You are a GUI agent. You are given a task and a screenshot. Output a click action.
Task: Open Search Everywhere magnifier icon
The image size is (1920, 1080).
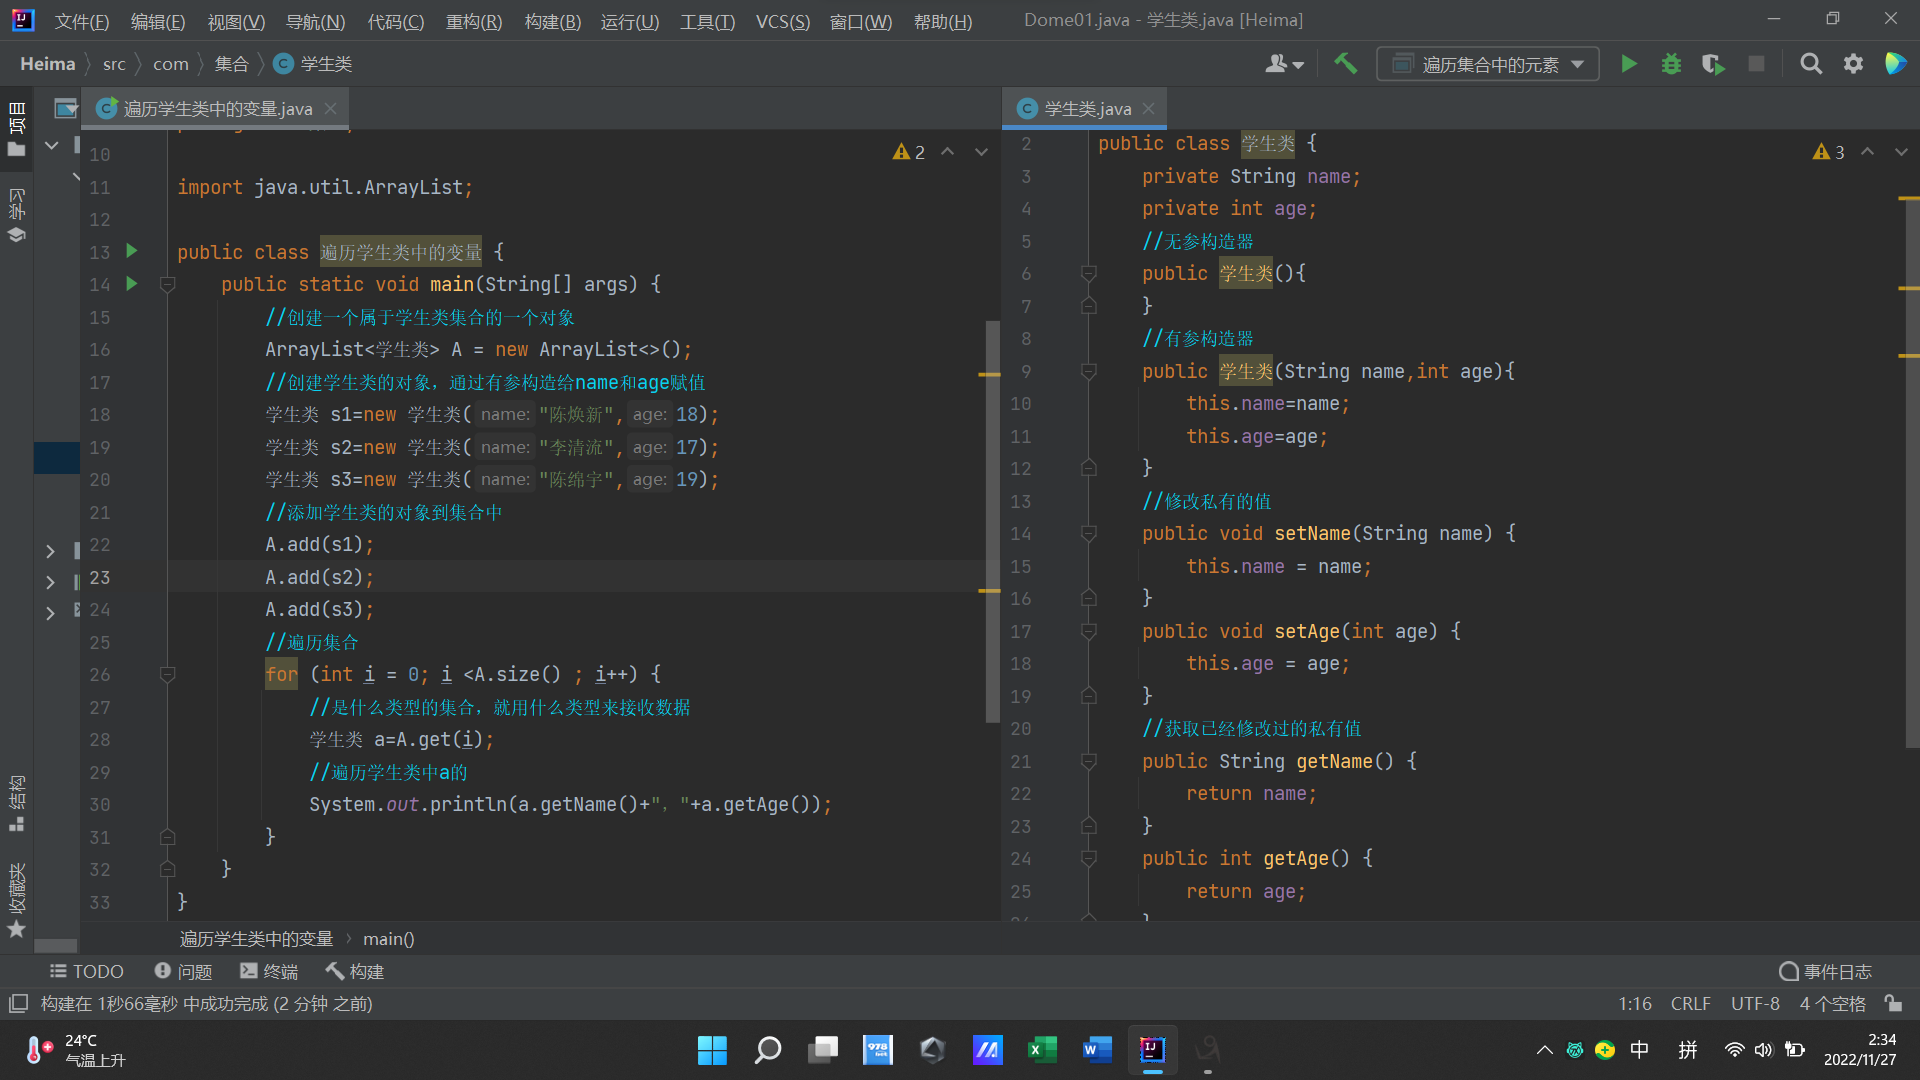tap(1810, 65)
